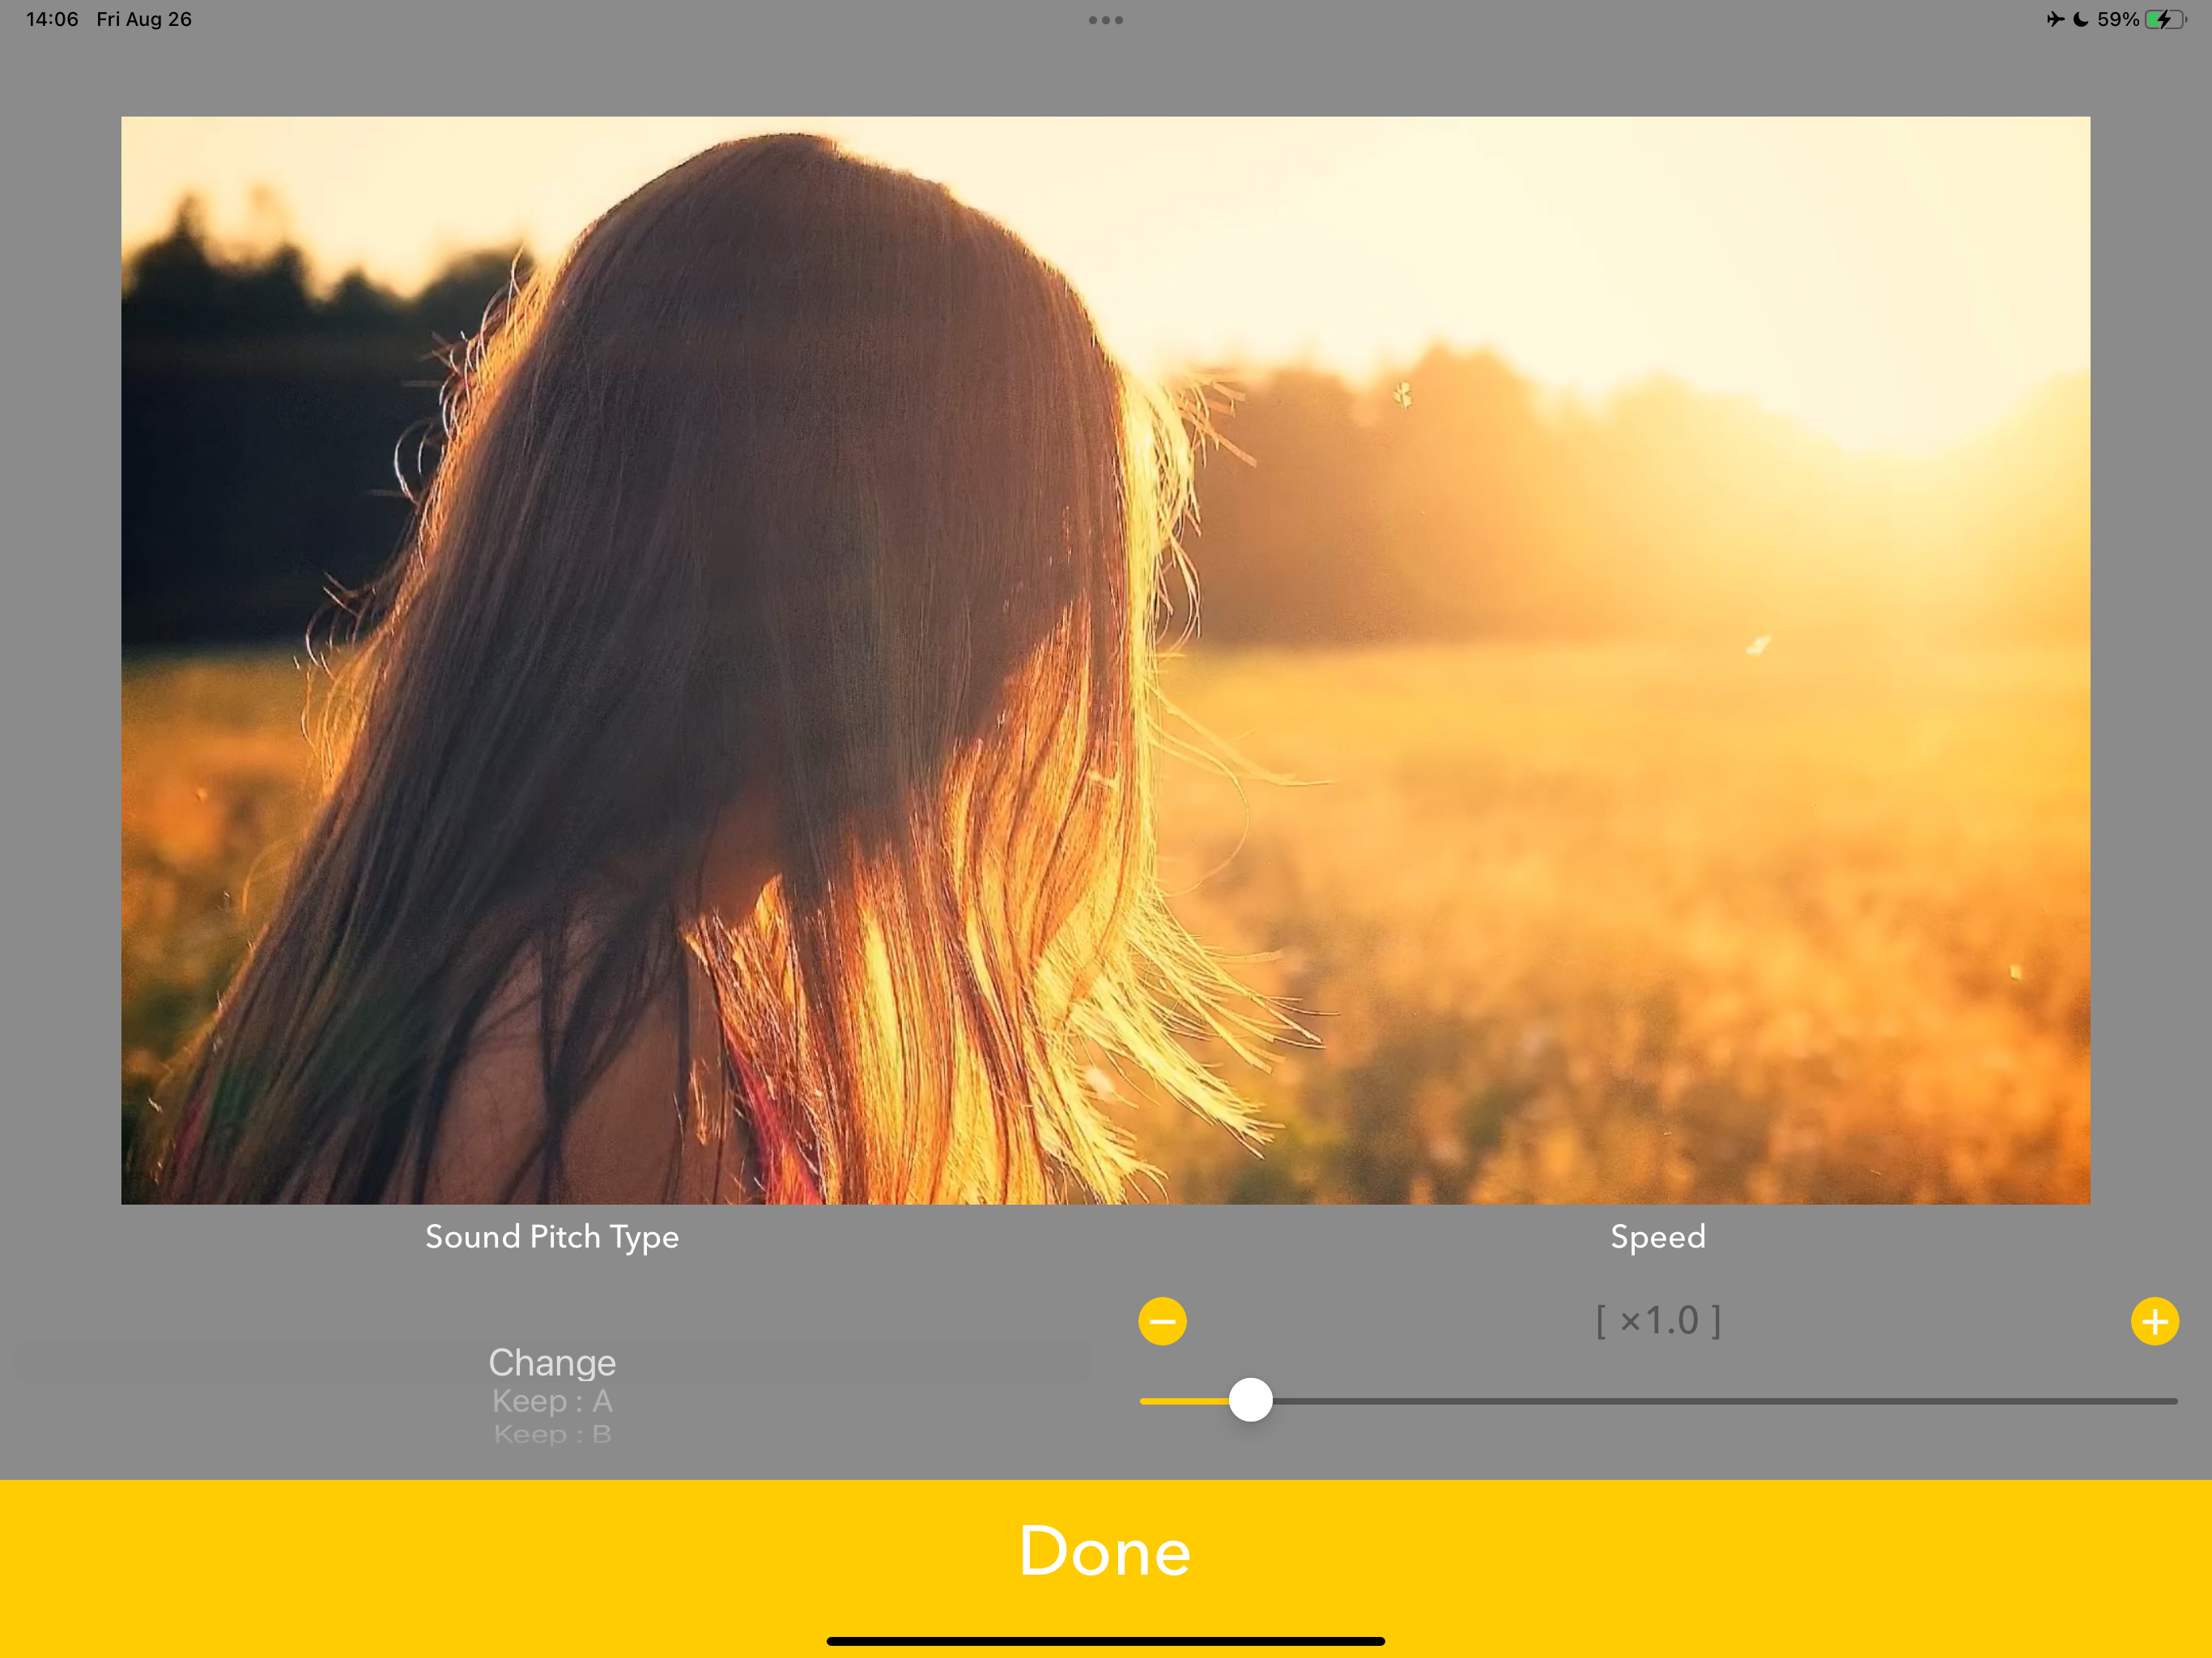
Task: Tap the charging battery icon
Action: click(2164, 19)
